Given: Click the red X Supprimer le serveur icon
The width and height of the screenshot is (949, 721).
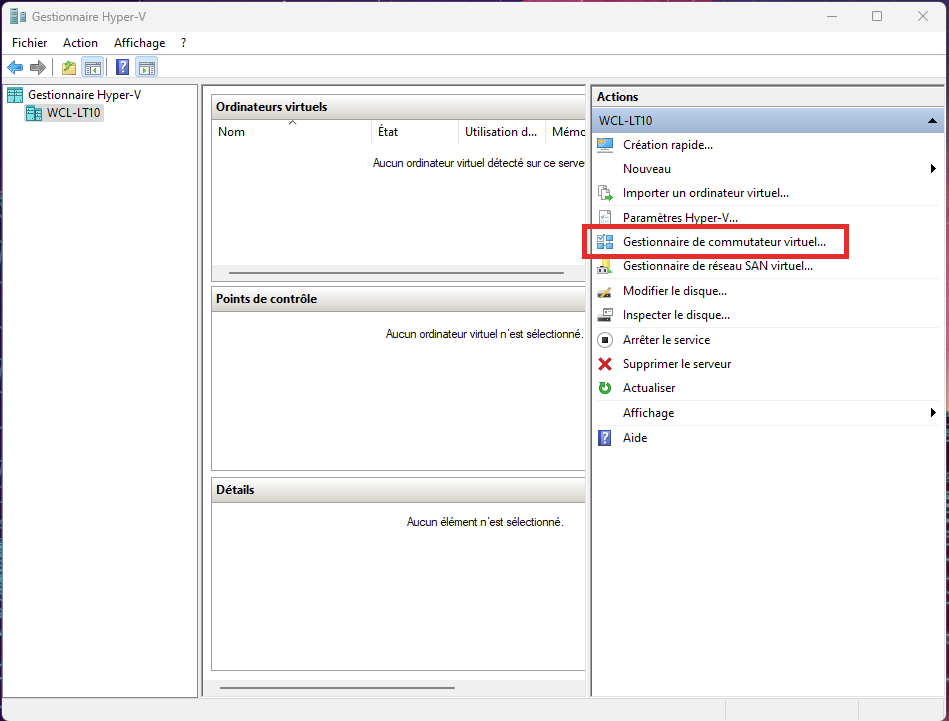Looking at the screenshot, I should click(605, 364).
